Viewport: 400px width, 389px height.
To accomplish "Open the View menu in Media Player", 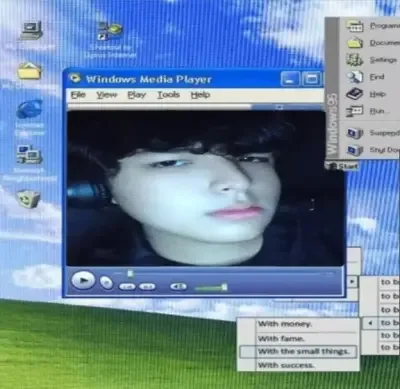I will coord(107,95).
